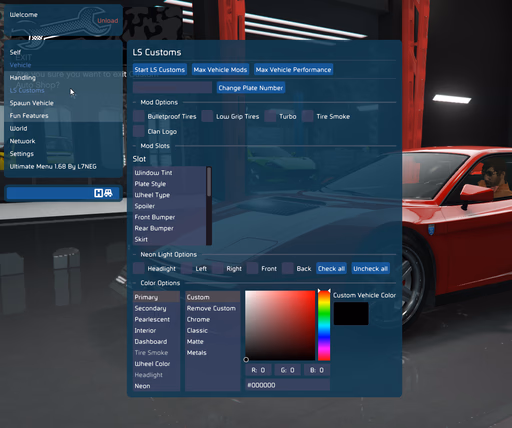Click the R value field
This screenshot has height=428, width=512.
click(258, 370)
